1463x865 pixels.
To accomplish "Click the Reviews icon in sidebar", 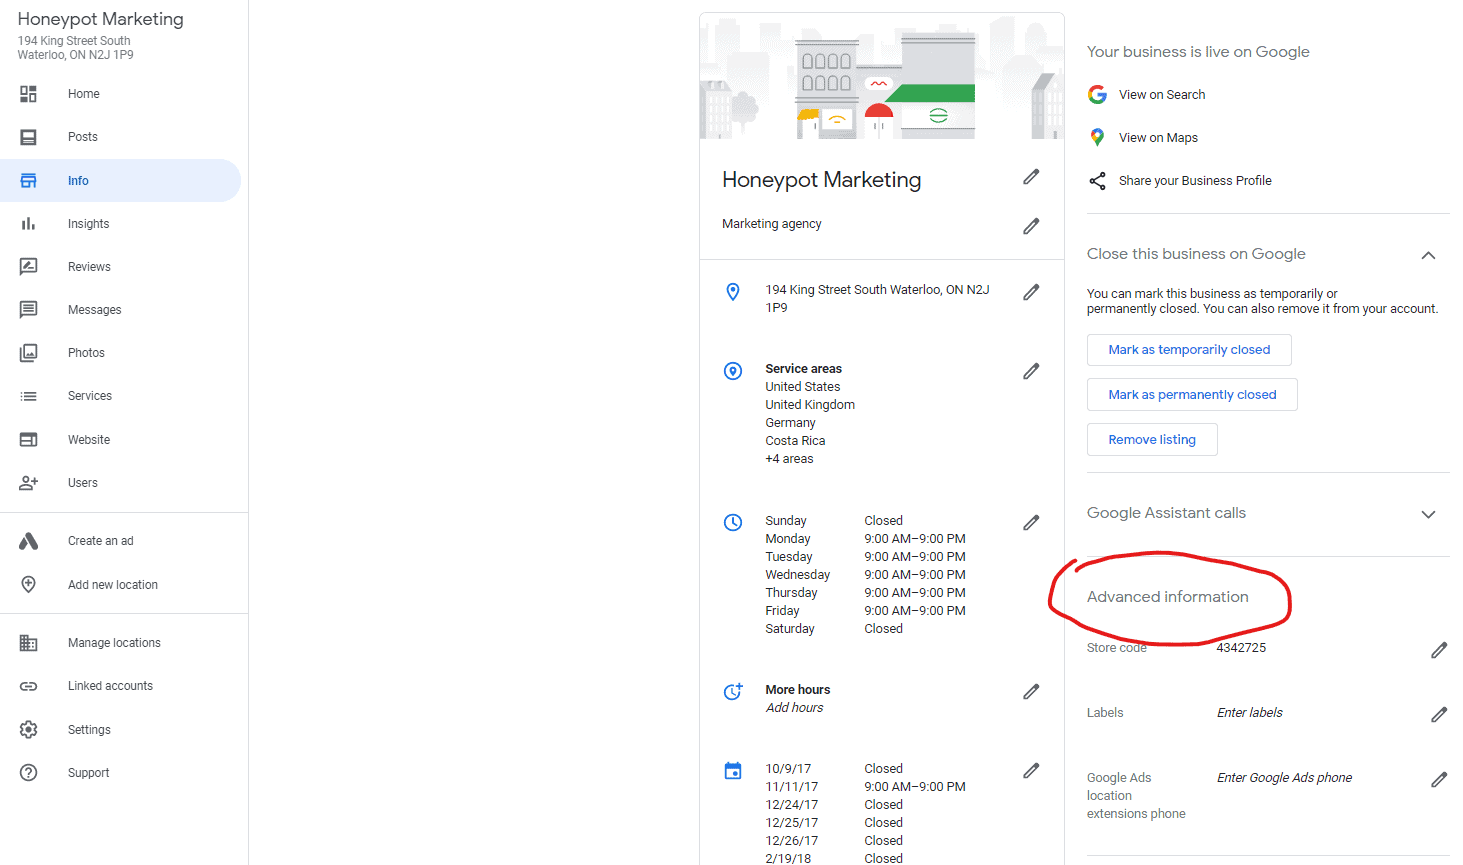I will point(28,267).
